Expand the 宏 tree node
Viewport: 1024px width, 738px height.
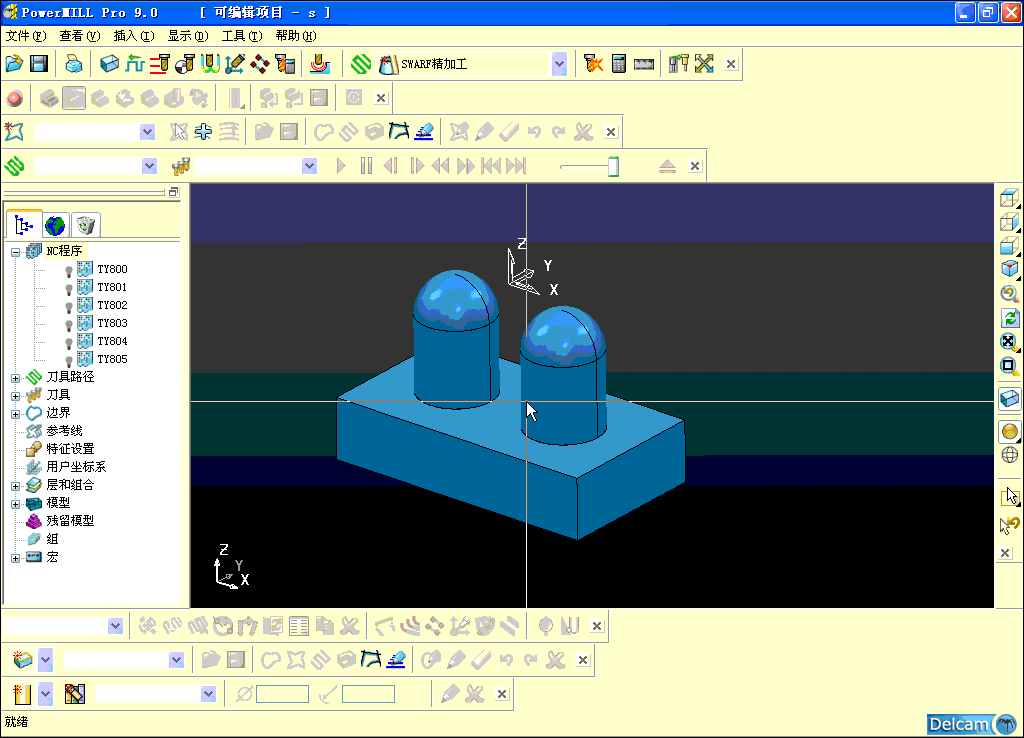pyautogui.click(x=16, y=558)
